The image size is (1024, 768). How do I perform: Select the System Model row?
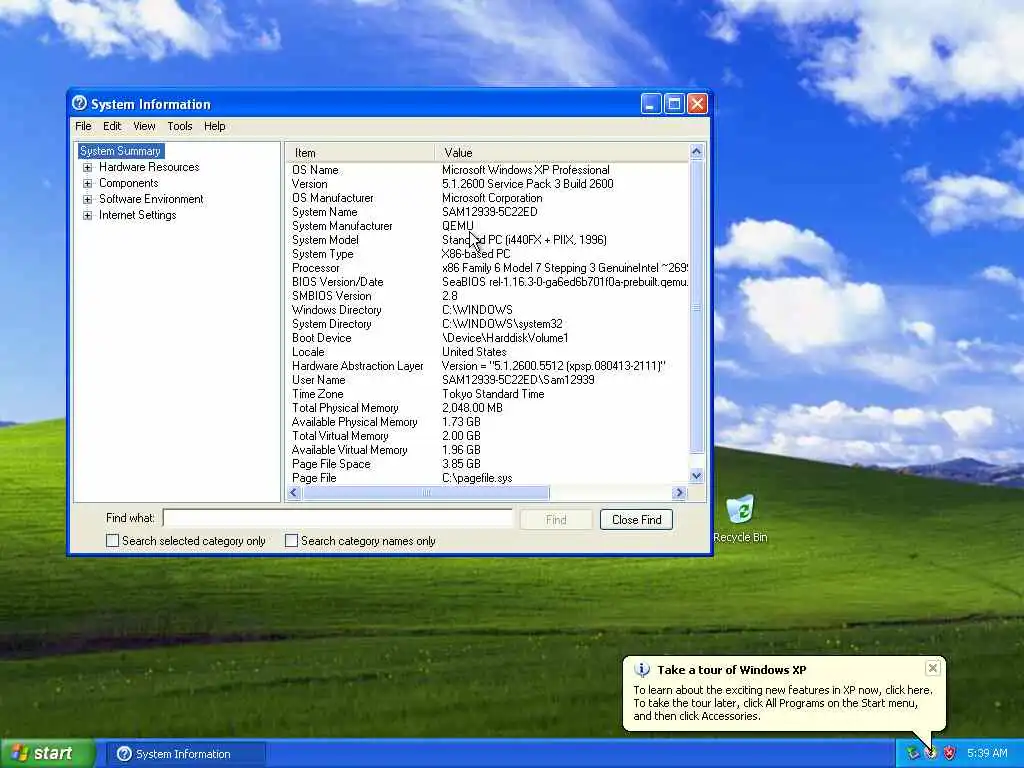pyautogui.click(x=487, y=240)
